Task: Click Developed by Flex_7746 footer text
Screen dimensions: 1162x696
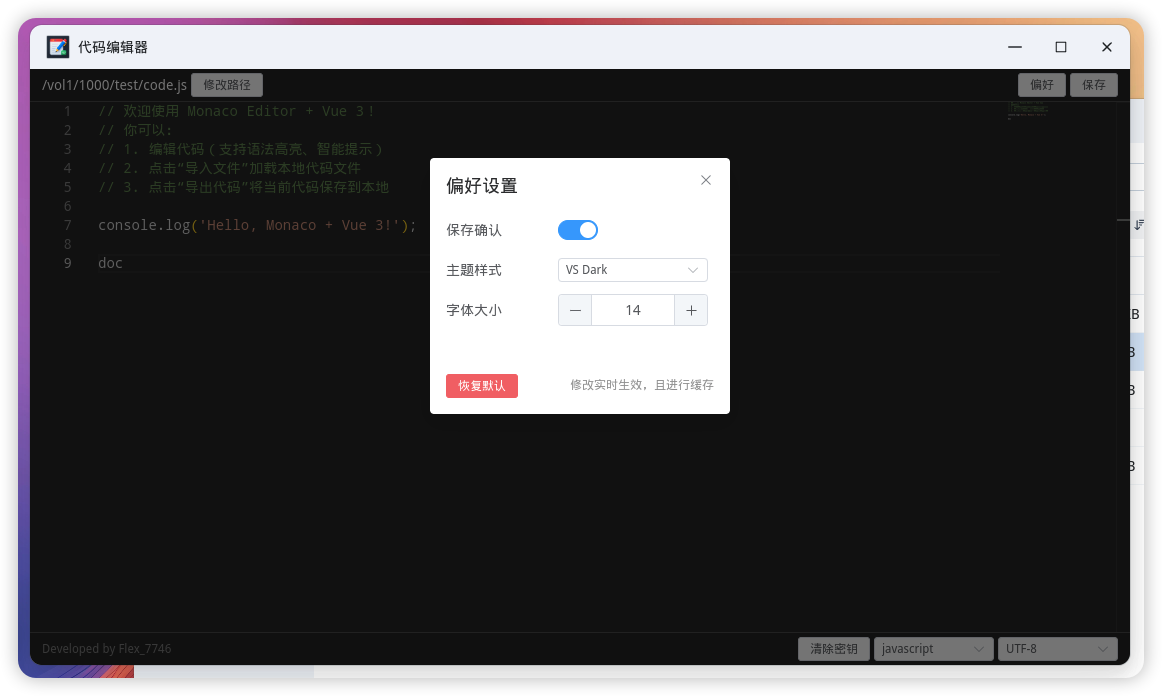Action: tap(107, 649)
